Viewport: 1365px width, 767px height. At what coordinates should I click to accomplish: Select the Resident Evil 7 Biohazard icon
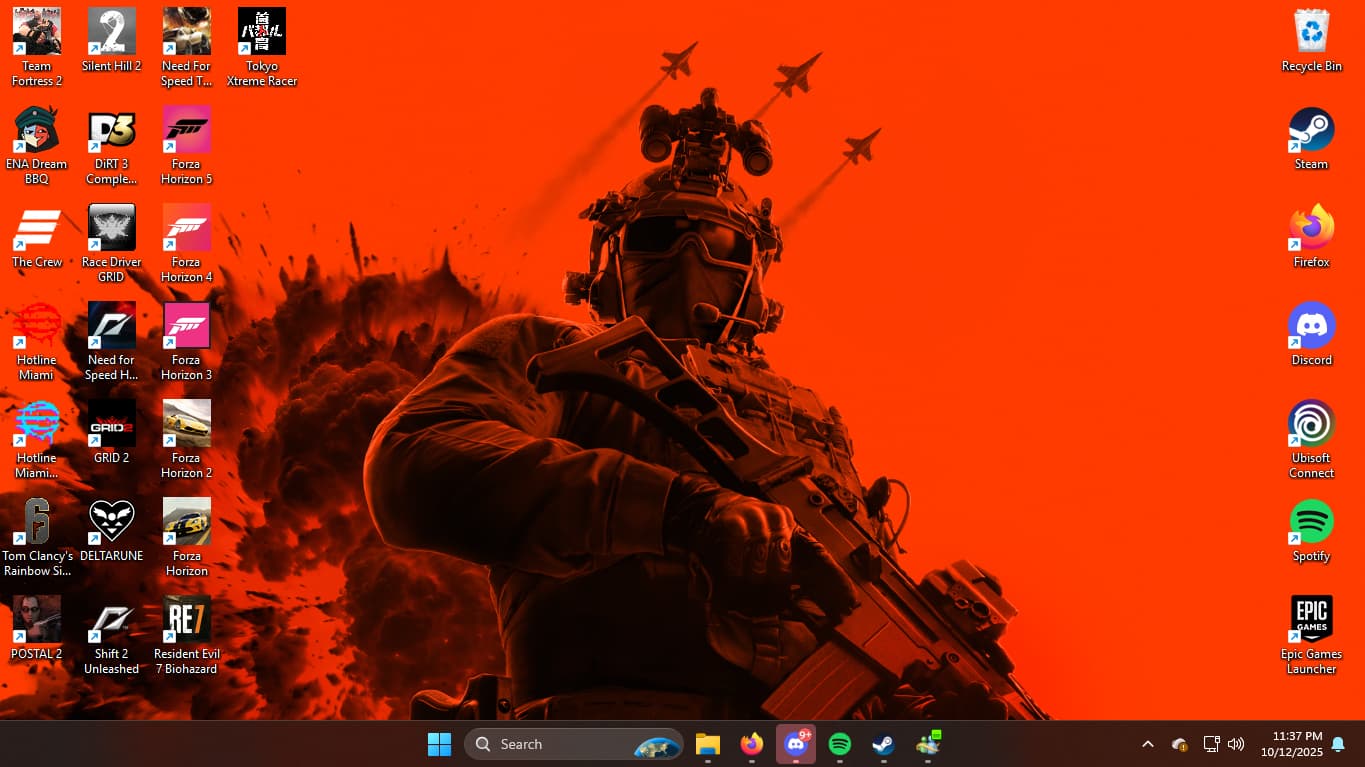click(x=187, y=620)
